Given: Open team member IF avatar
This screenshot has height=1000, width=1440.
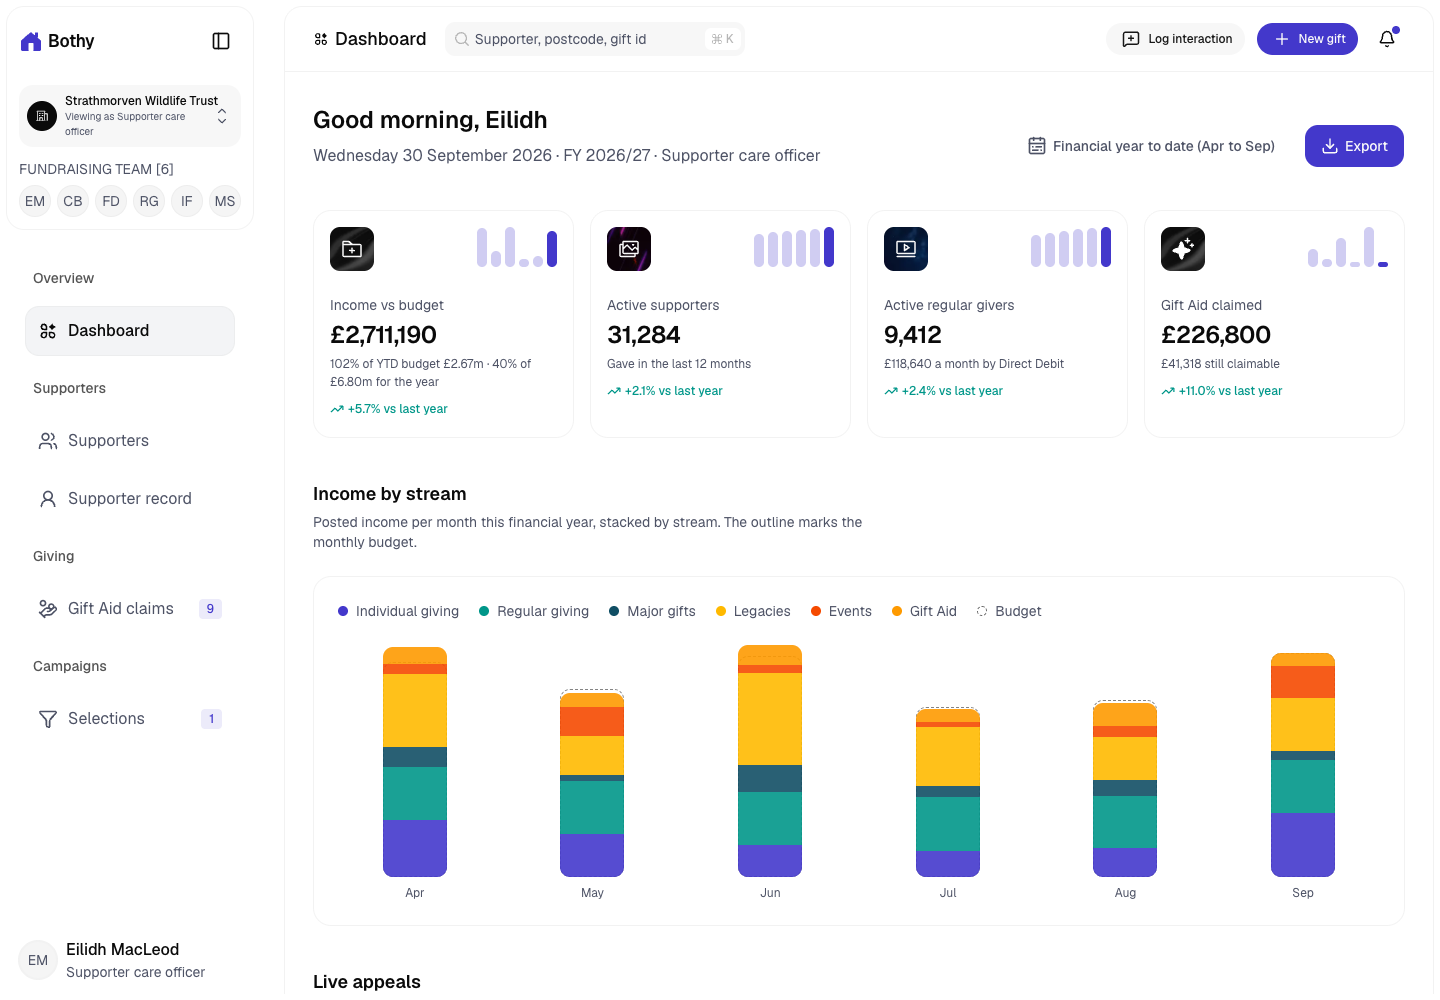Looking at the screenshot, I should tap(187, 201).
